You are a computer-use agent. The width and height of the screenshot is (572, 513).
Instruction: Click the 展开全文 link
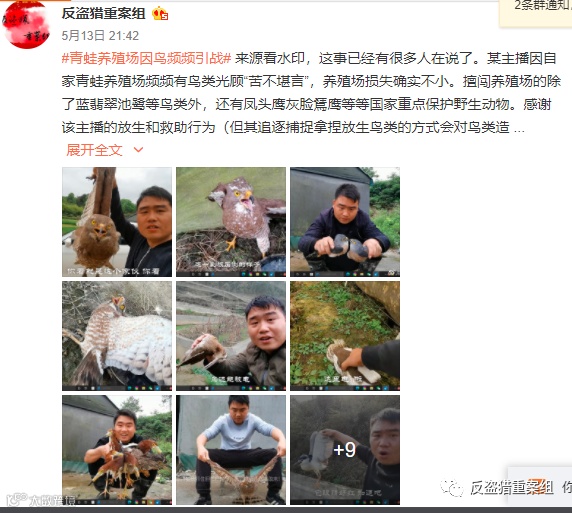[x=94, y=150]
